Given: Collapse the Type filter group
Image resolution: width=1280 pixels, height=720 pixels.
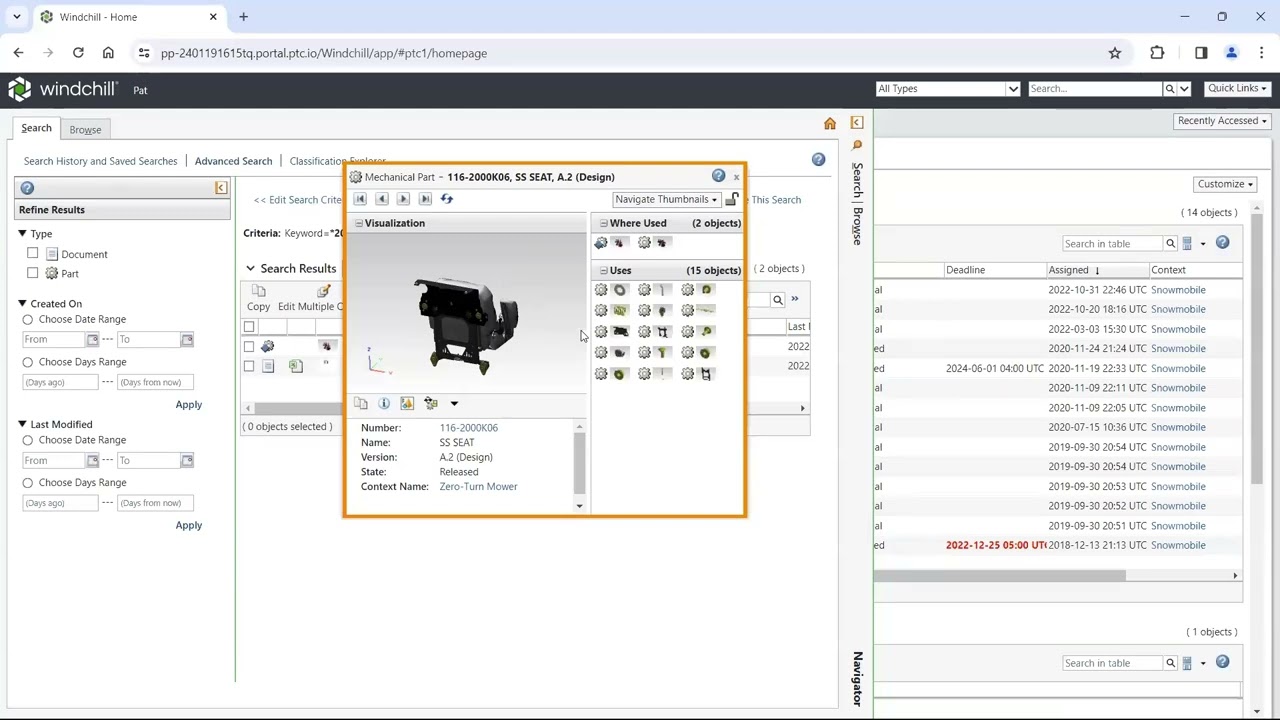Looking at the screenshot, I should coord(22,234).
